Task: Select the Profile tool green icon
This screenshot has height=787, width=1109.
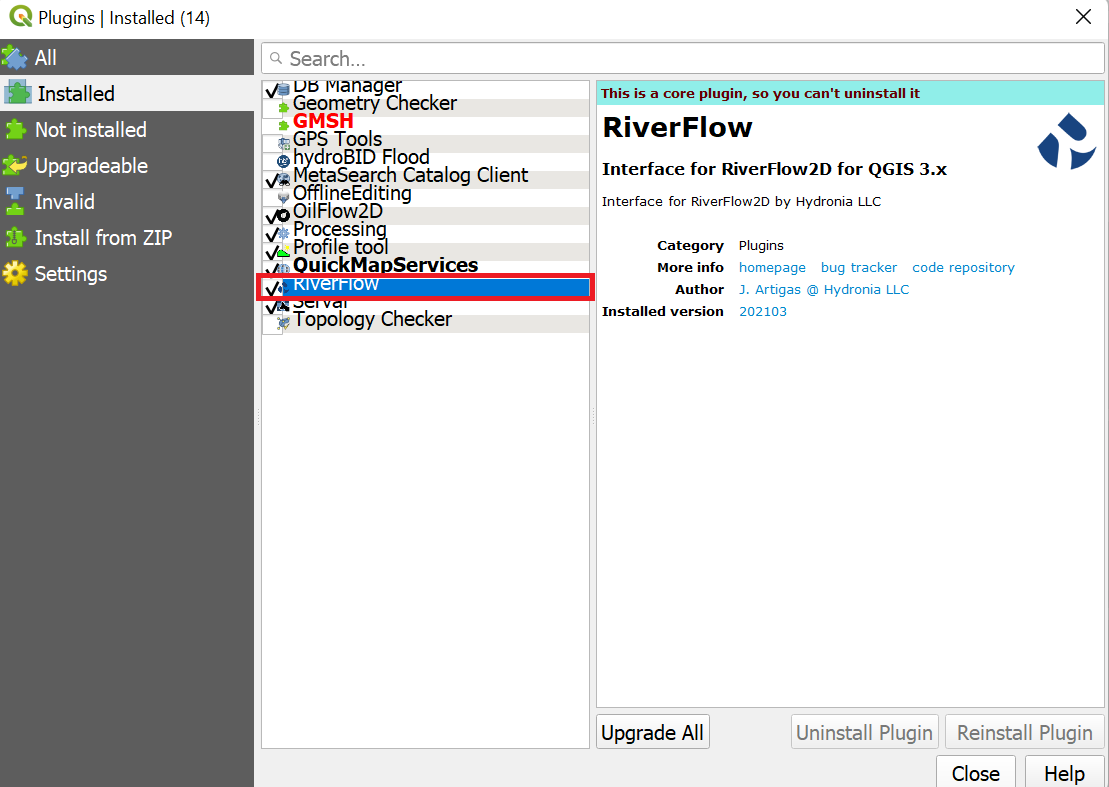Action: (284, 252)
